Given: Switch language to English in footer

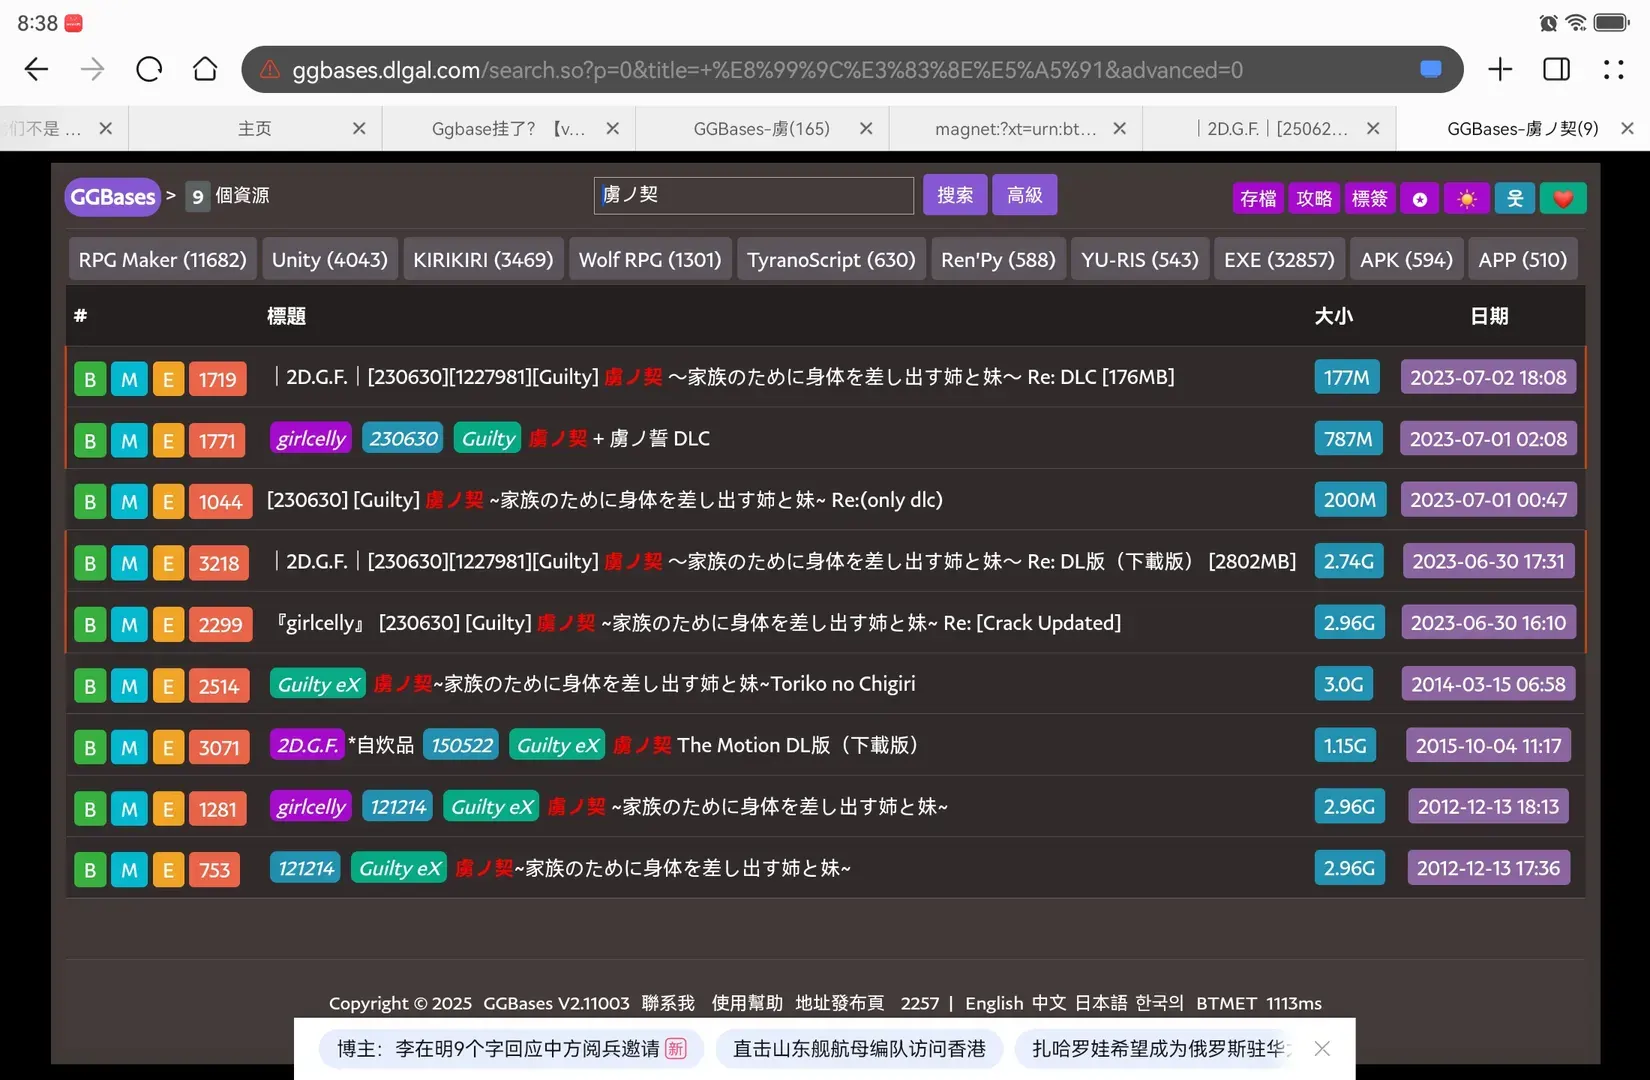Looking at the screenshot, I should coord(994,1003).
